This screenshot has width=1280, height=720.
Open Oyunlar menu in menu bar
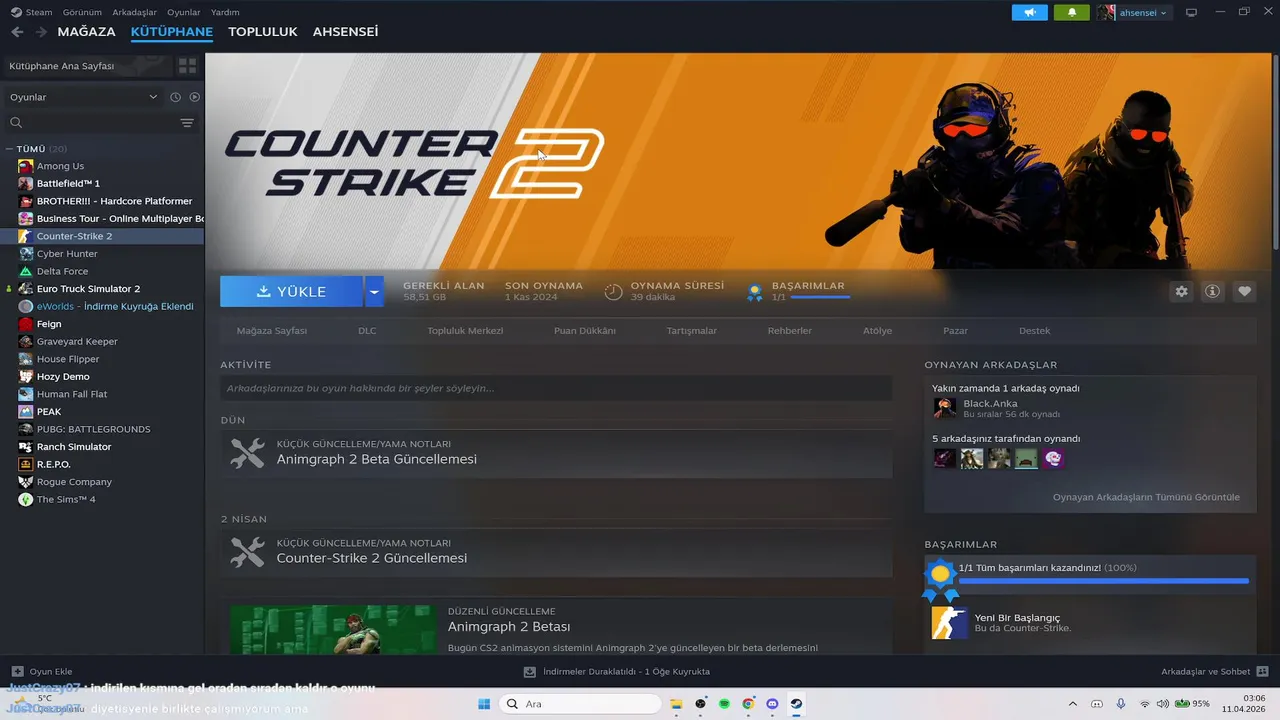[x=184, y=12]
